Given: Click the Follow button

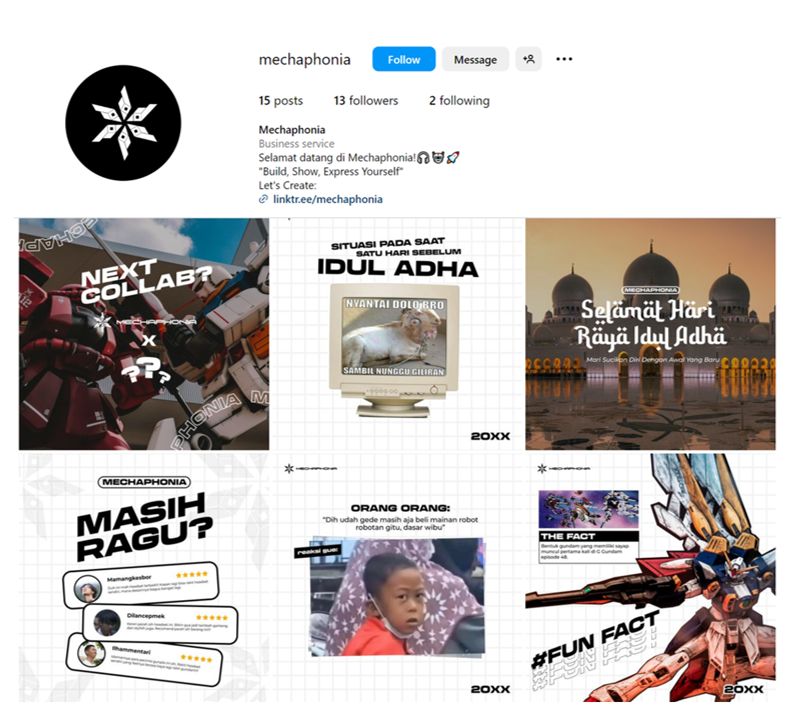Looking at the screenshot, I should pos(404,59).
